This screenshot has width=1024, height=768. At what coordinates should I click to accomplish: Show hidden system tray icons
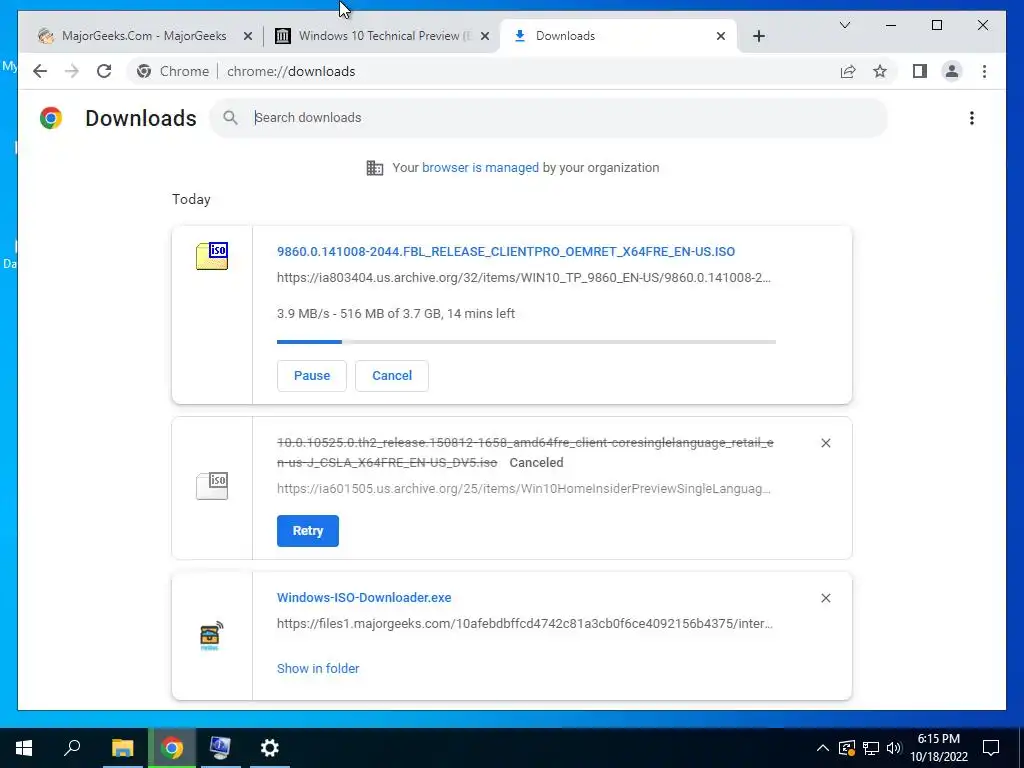pyautogui.click(x=823, y=748)
